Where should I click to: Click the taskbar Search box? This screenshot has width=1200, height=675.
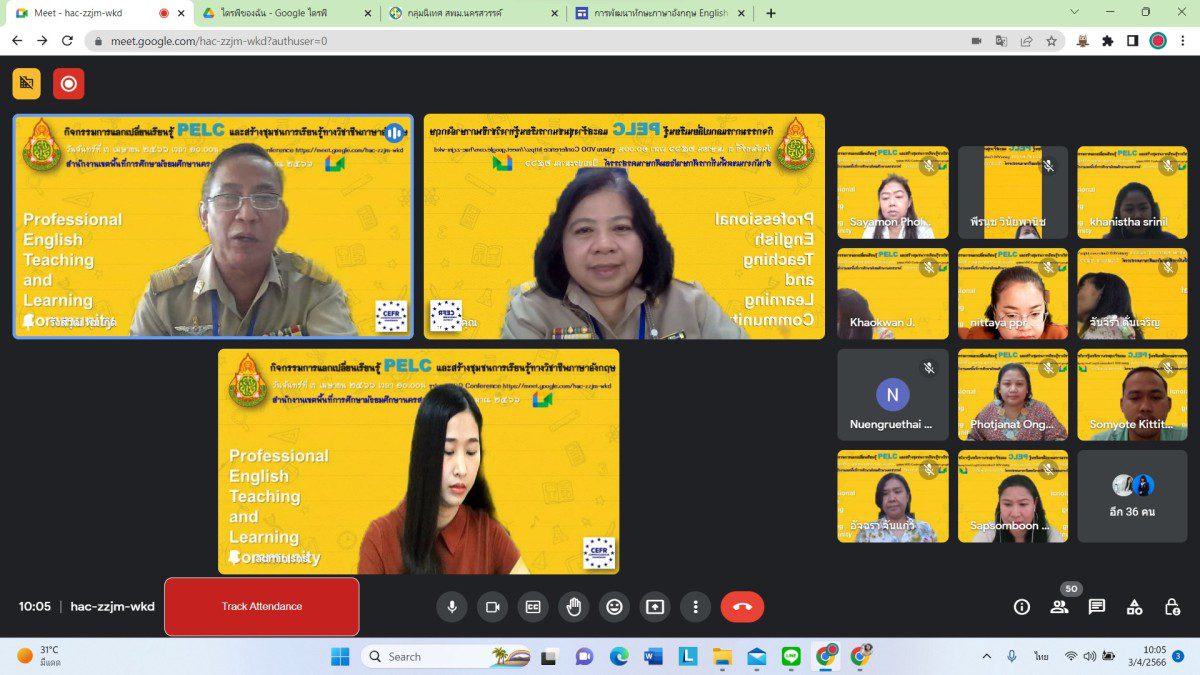pyautogui.click(x=446, y=656)
